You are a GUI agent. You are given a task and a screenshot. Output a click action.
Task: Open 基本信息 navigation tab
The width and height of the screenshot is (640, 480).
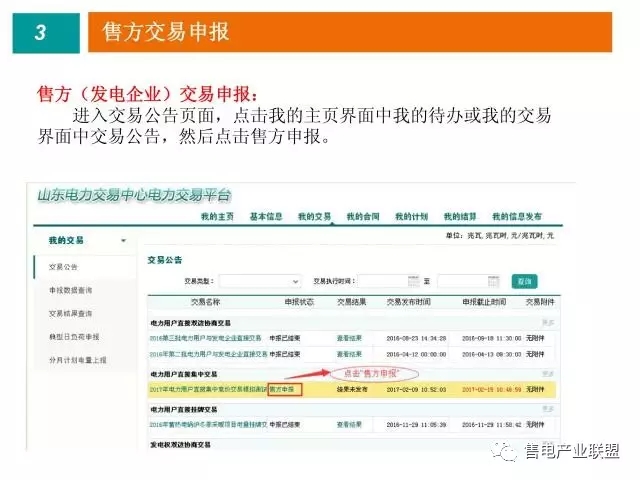pos(266,216)
